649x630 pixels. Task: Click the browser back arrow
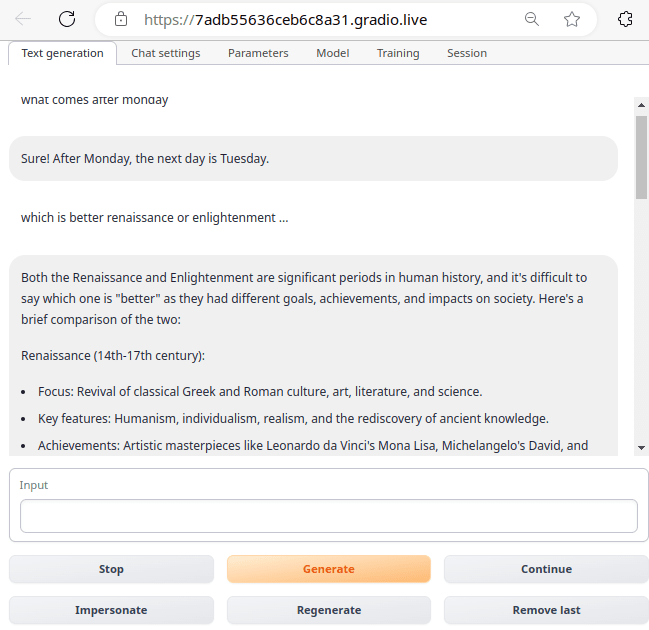(23, 19)
